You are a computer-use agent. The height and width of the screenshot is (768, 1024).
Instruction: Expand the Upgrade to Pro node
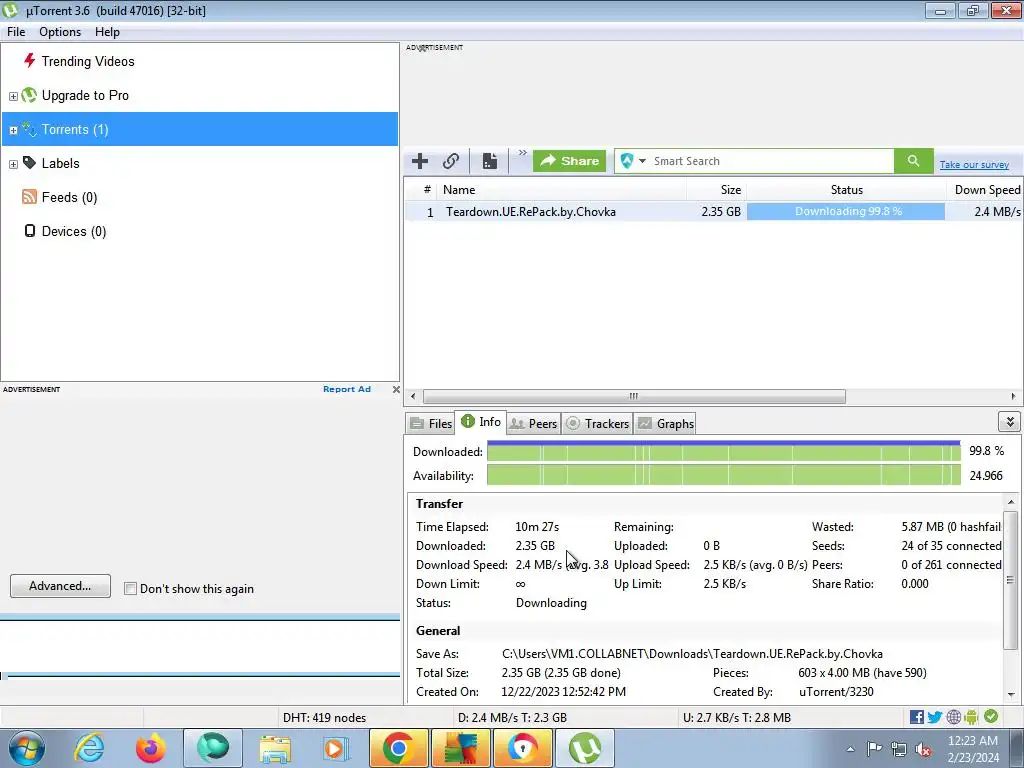coord(13,96)
